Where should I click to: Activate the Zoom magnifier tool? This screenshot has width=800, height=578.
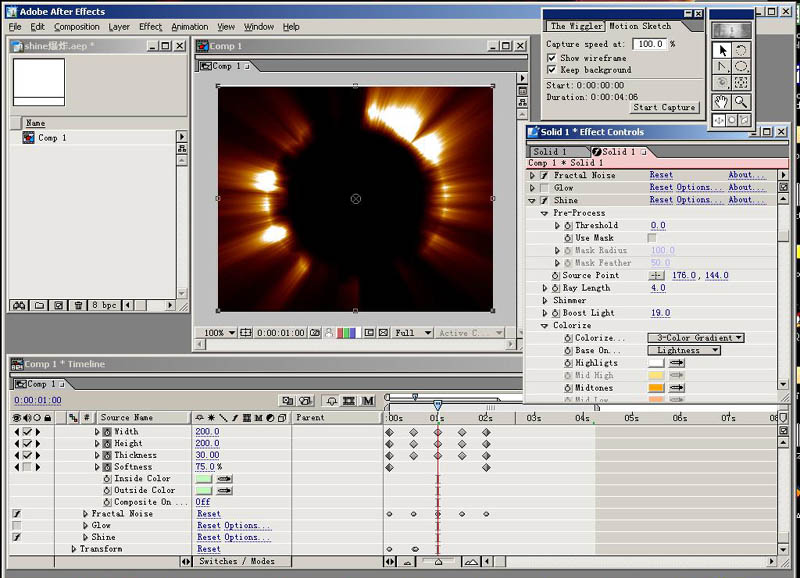(x=741, y=102)
